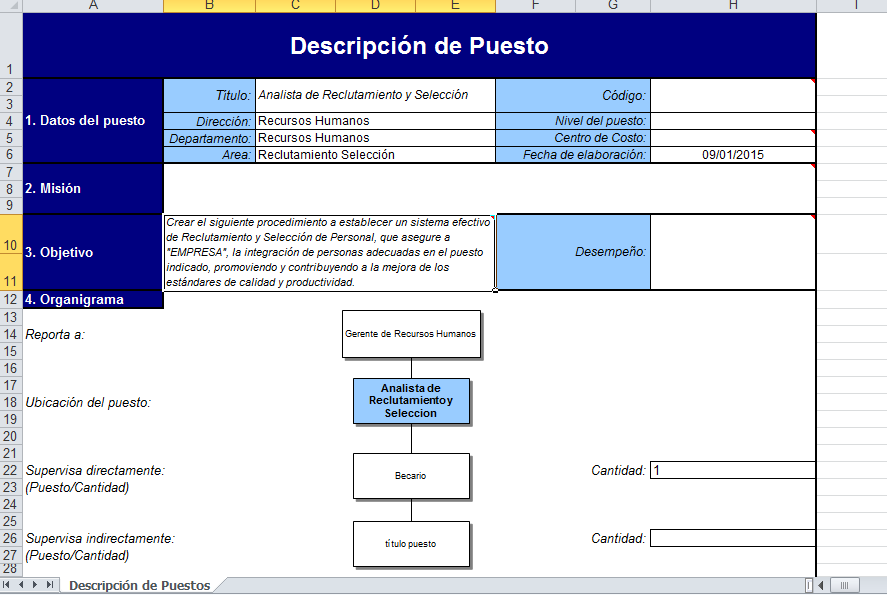Click the Descripción de Puesto title cell
Image resolution: width=888 pixels, height=596 pixels.
pos(419,45)
